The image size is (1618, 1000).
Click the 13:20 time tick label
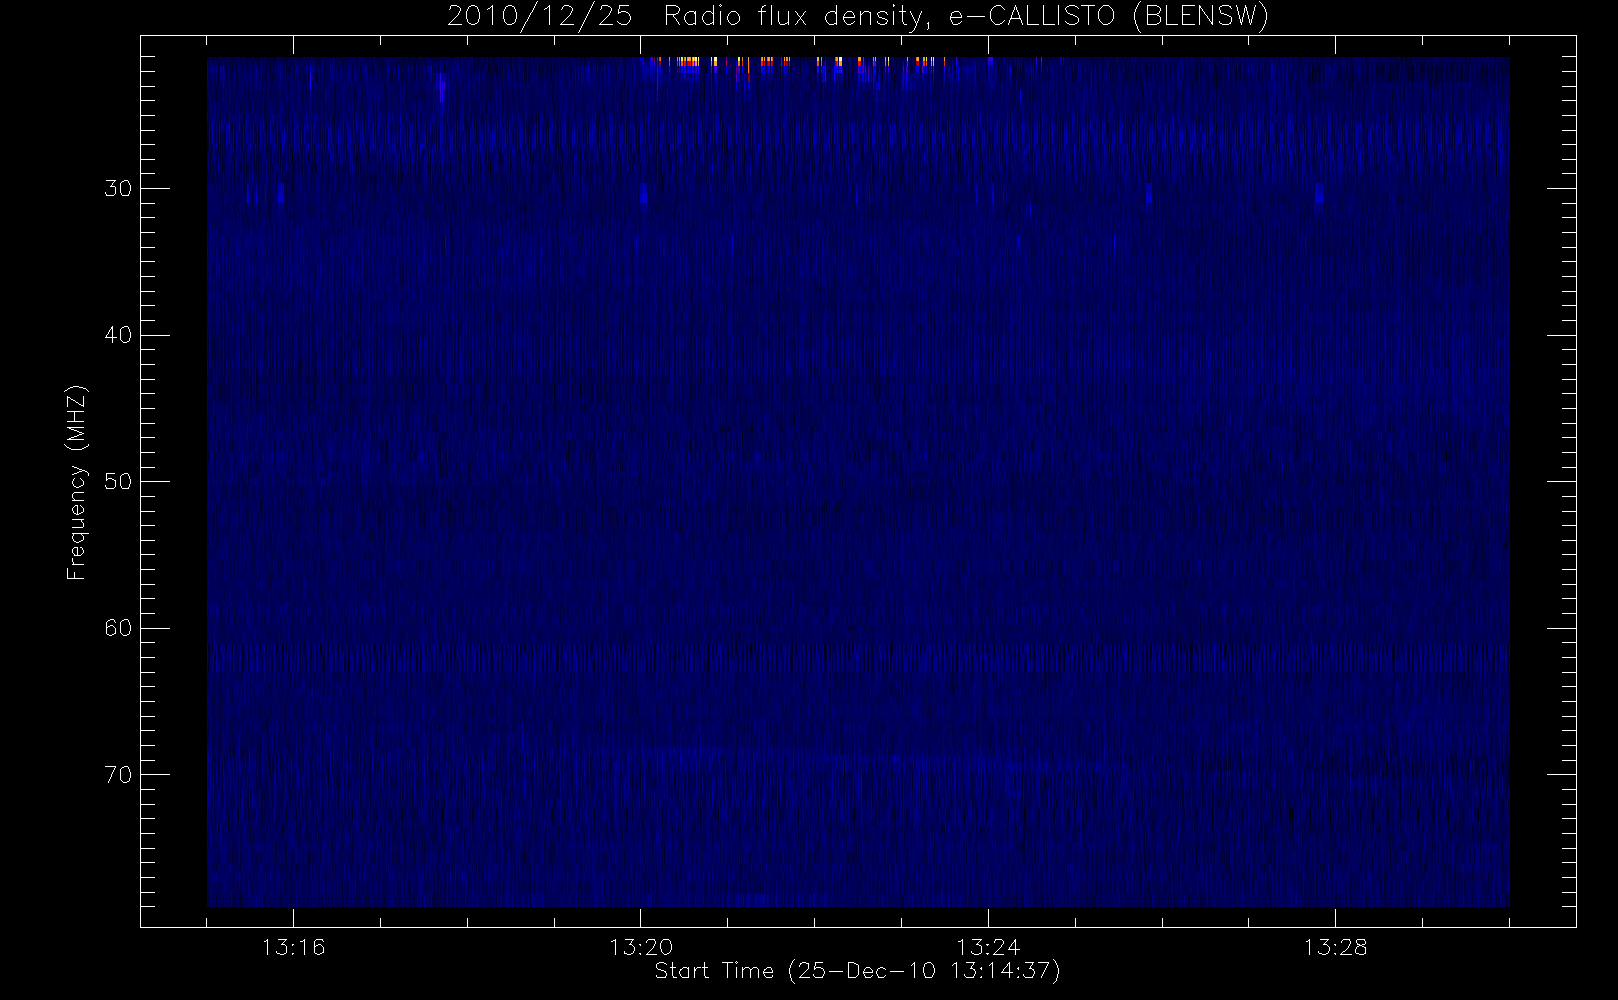(640, 947)
